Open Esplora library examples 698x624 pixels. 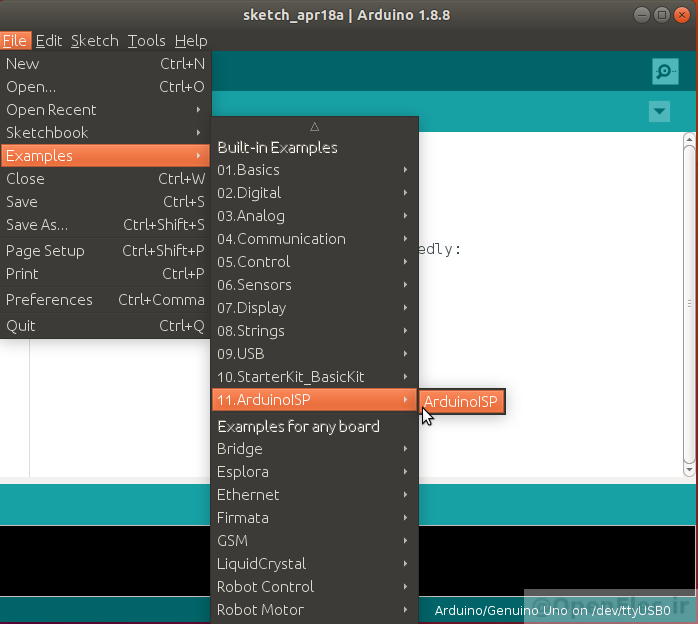314,472
